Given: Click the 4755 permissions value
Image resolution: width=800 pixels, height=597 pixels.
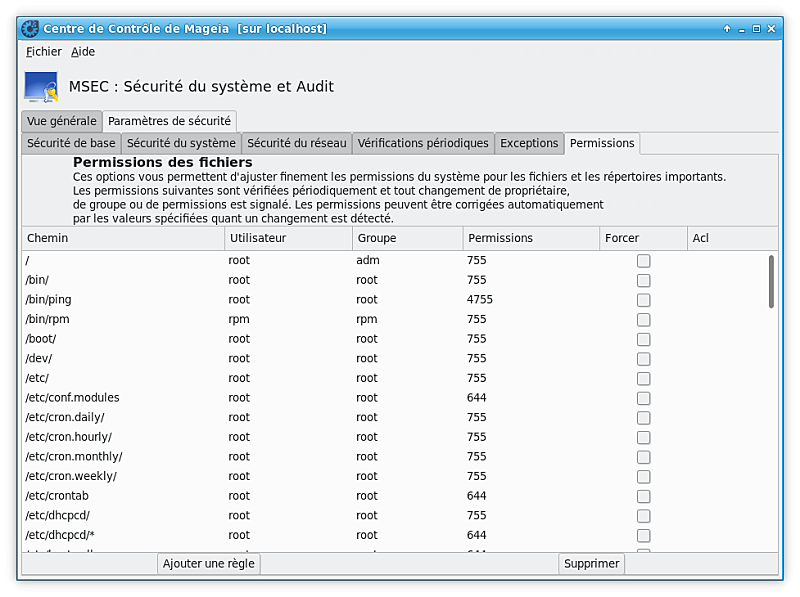Looking at the screenshot, I should [x=480, y=300].
